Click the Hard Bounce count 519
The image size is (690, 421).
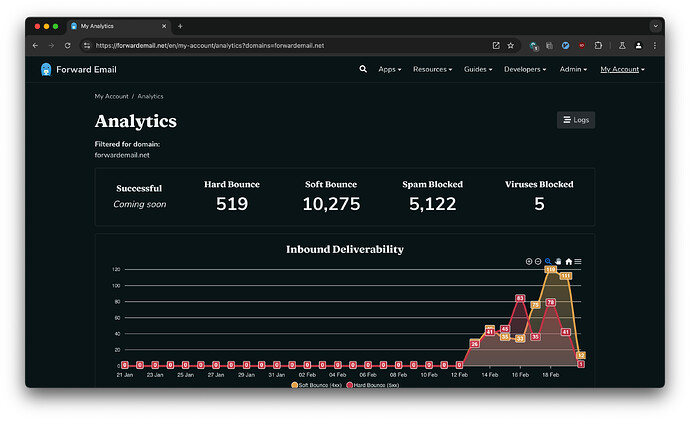[x=232, y=204]
